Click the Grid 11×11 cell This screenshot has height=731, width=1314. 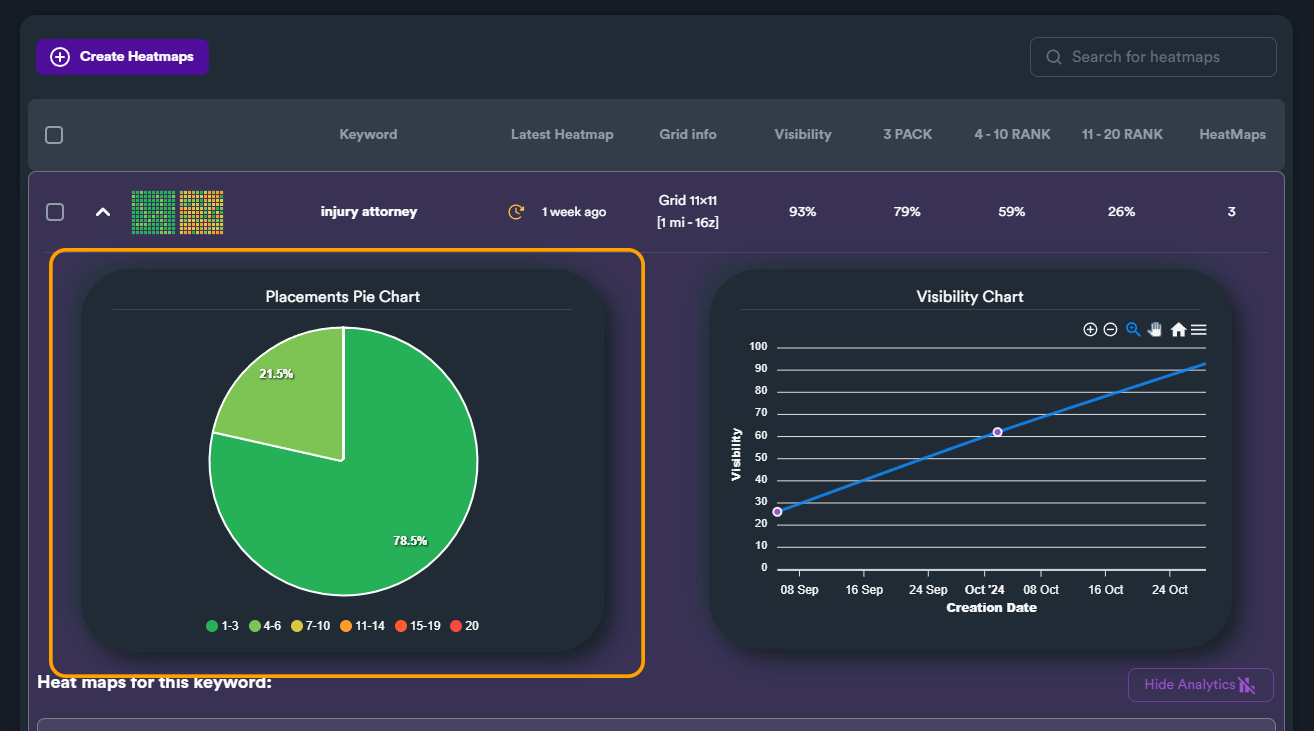point(688,212)
